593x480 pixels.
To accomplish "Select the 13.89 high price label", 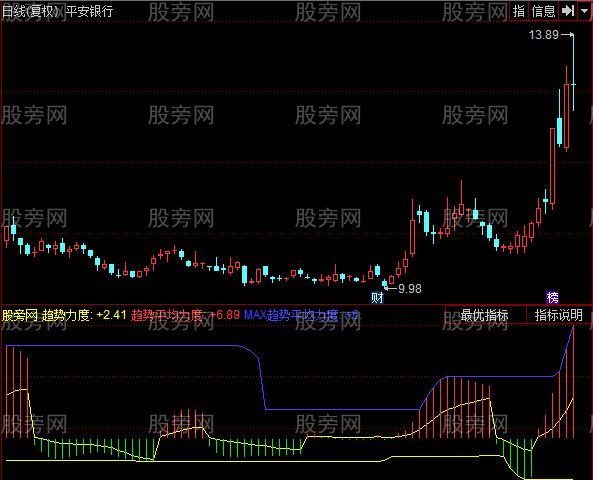I will tap(543, 35).
